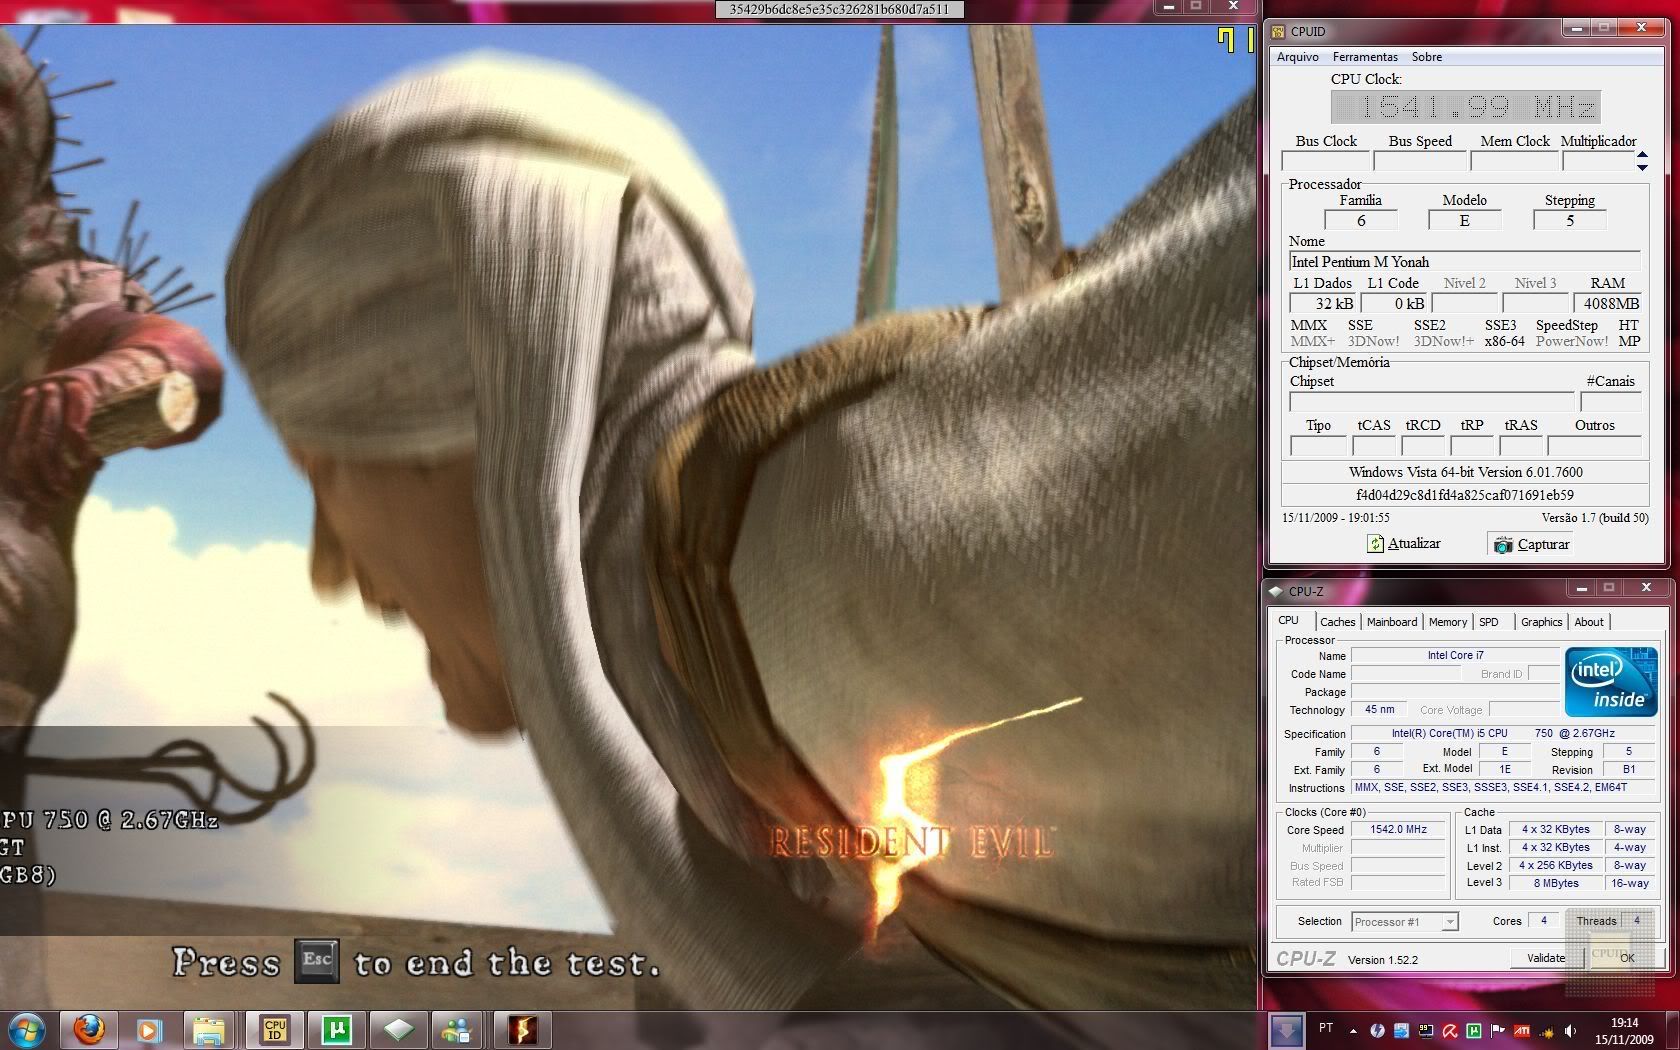Viewport: 1680px width, 1050px height.
Task: Open Windows Media Player from the taskbar
Action: (150, 1029)
